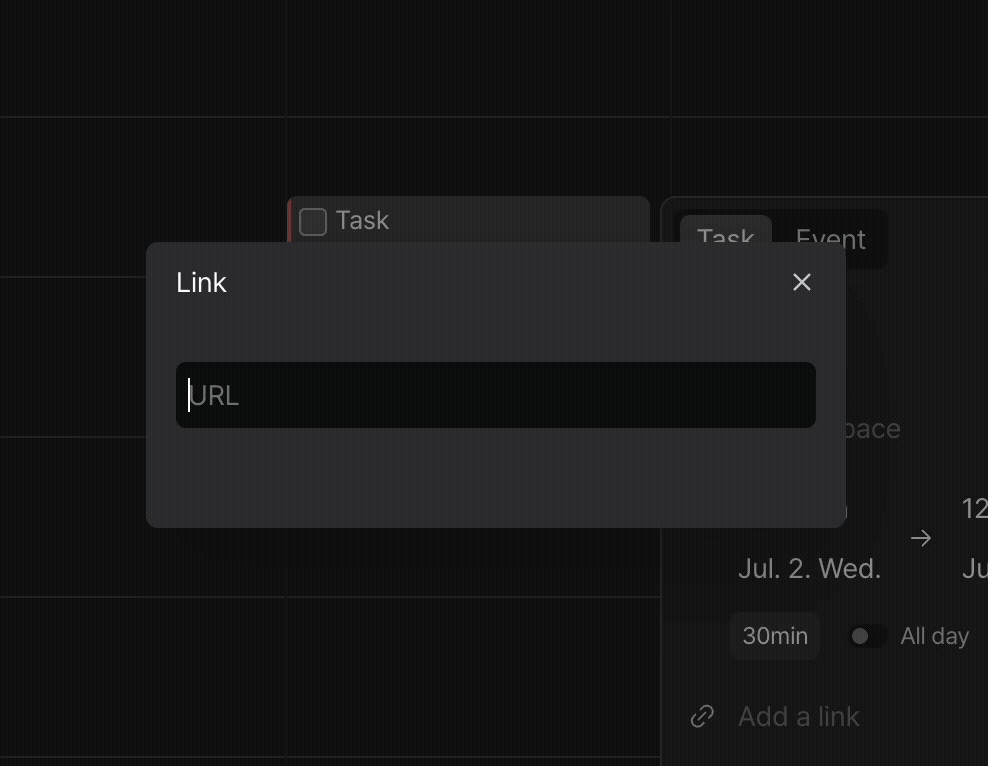Click the Add a link text
The height and width of the screenshot is (766, 988).
click(798, 717)
